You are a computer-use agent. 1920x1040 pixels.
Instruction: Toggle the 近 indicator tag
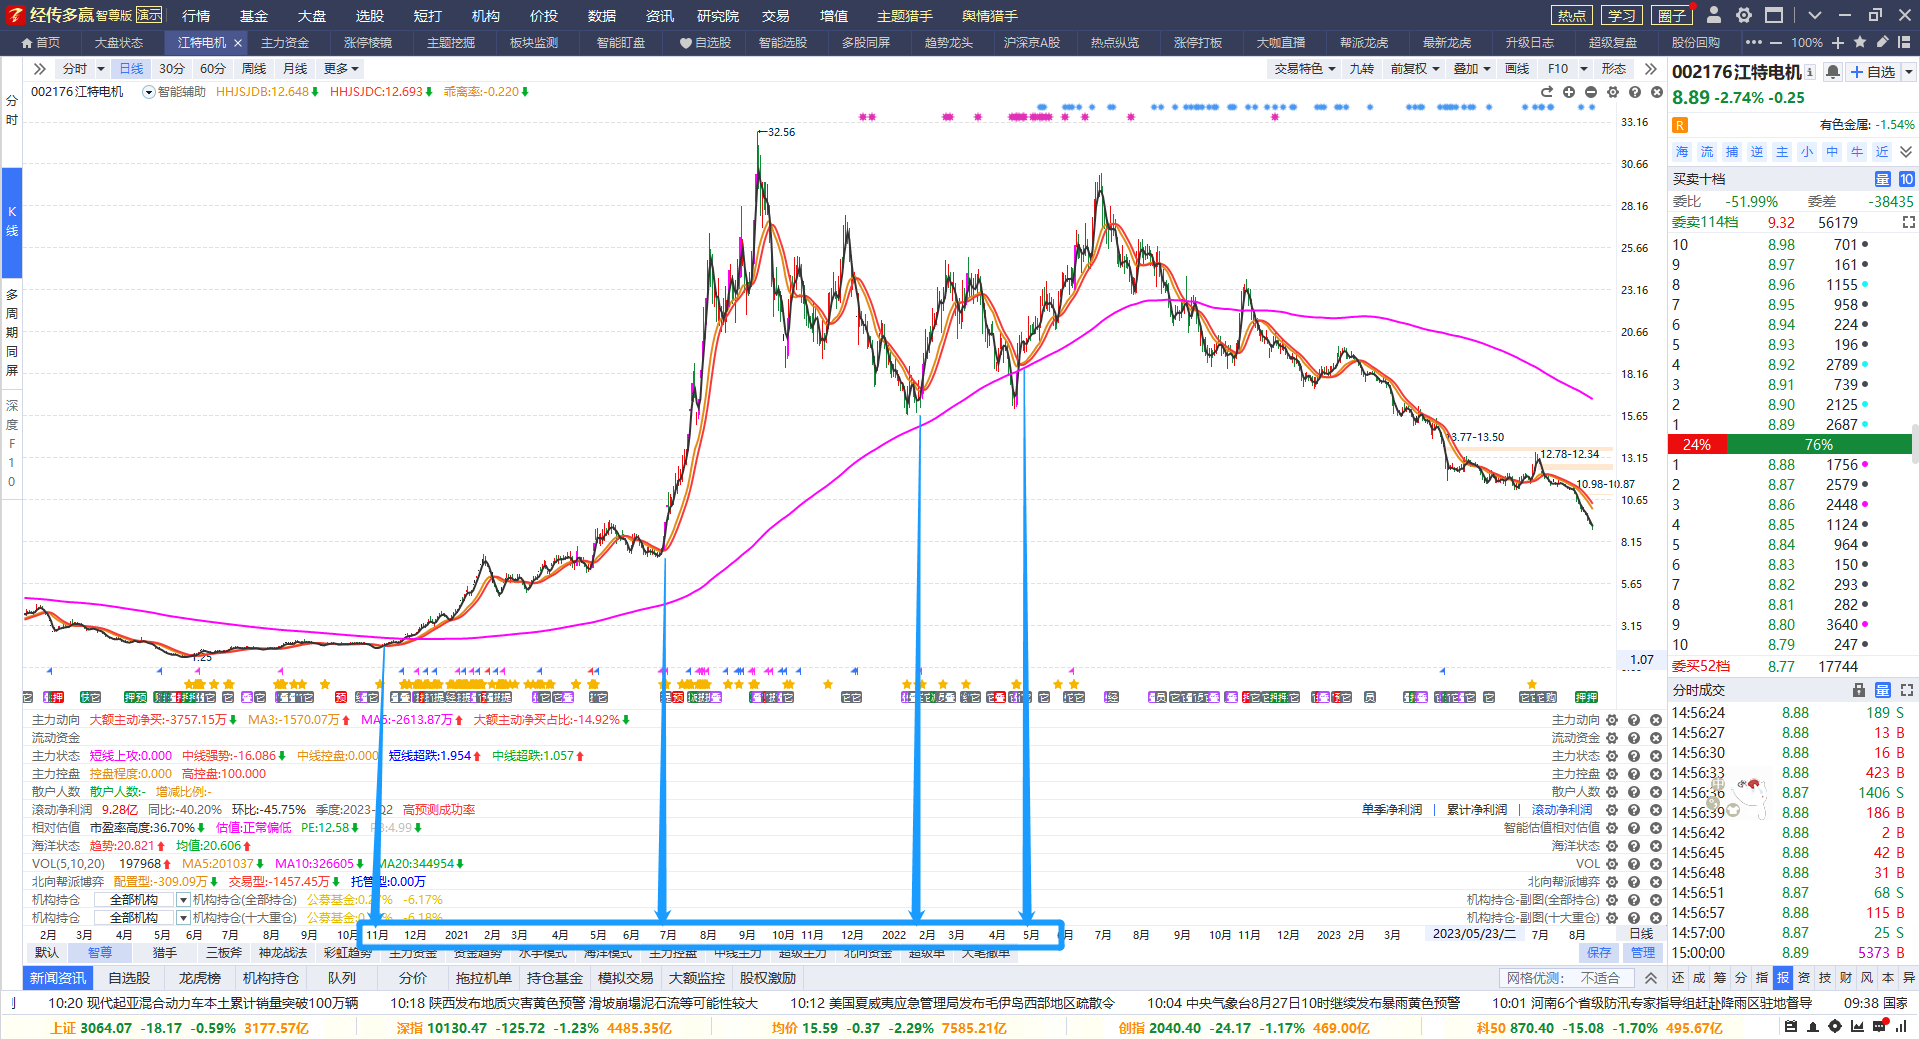(x=1882, y=152)
